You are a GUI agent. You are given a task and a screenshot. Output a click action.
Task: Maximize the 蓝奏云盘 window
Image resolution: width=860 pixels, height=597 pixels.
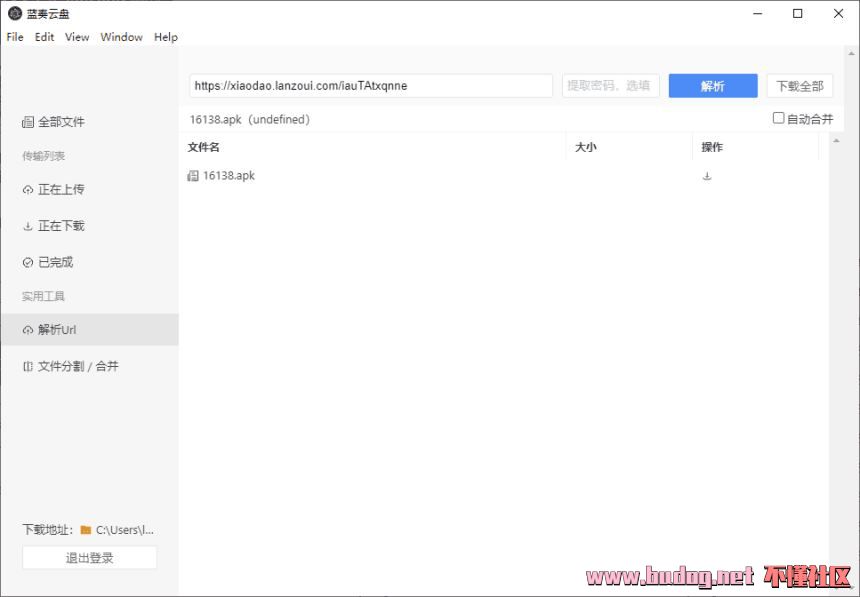tap(798, 14)
